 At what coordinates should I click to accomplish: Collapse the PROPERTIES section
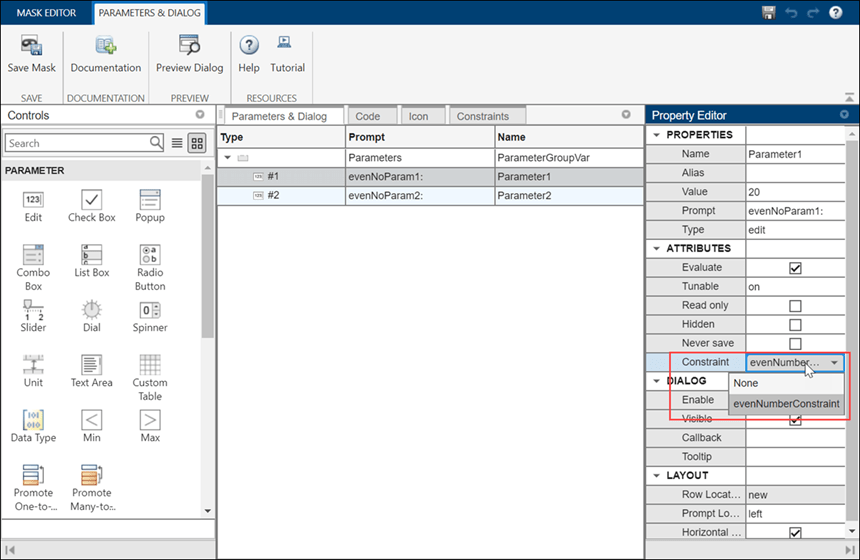click(x=657, y=135)
